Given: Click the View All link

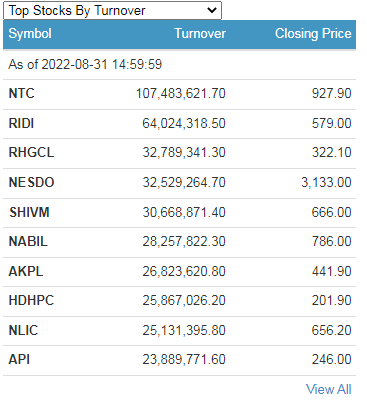Looking at the screenshot, I should click(328, 389).
